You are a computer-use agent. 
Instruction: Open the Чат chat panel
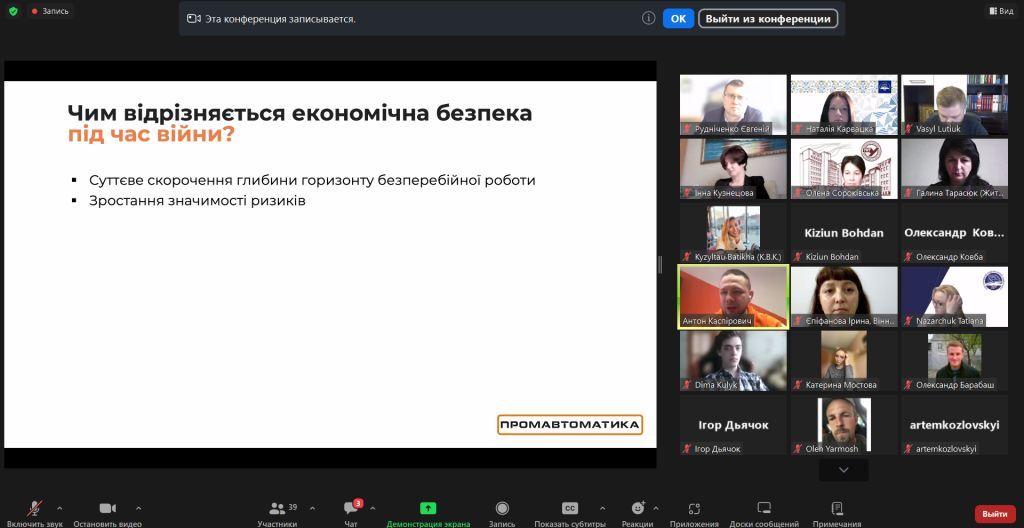point(351,514)
